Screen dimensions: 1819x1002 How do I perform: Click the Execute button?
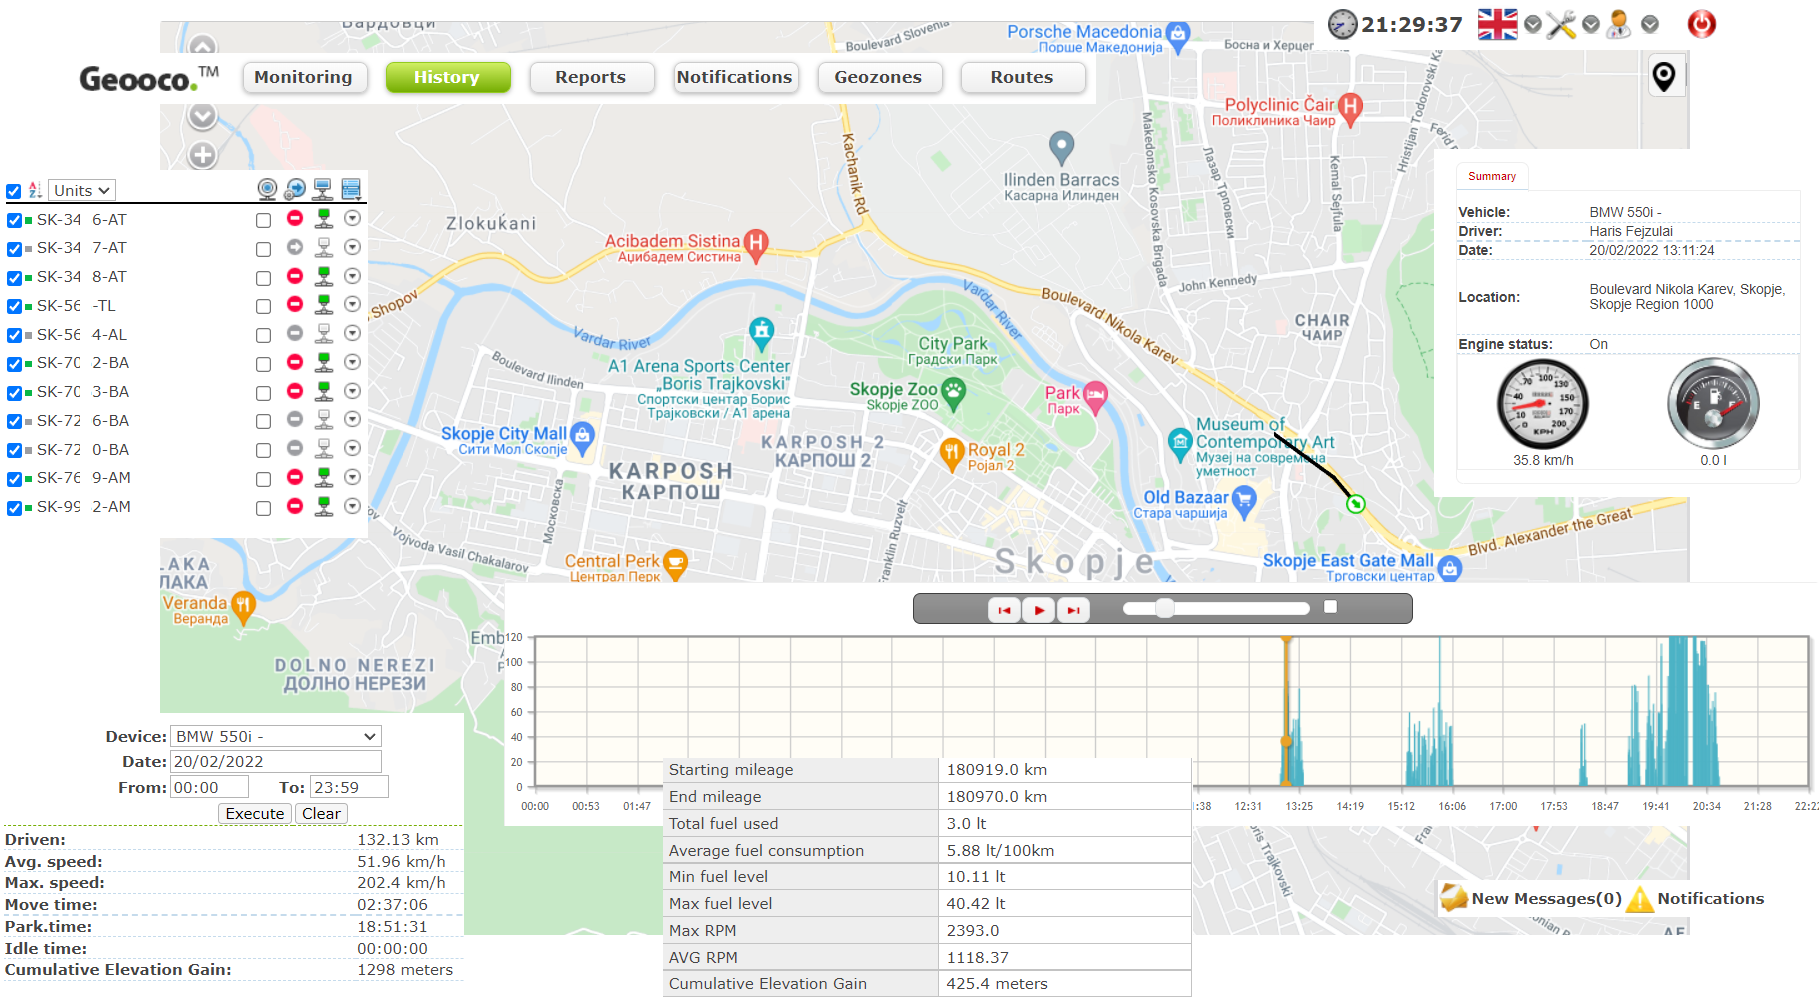[x=254, y=813]
